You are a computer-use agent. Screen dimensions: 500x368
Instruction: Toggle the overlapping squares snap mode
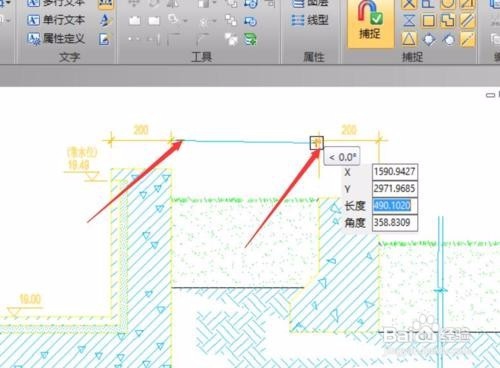pyautogui.click(x=448, y=21)
